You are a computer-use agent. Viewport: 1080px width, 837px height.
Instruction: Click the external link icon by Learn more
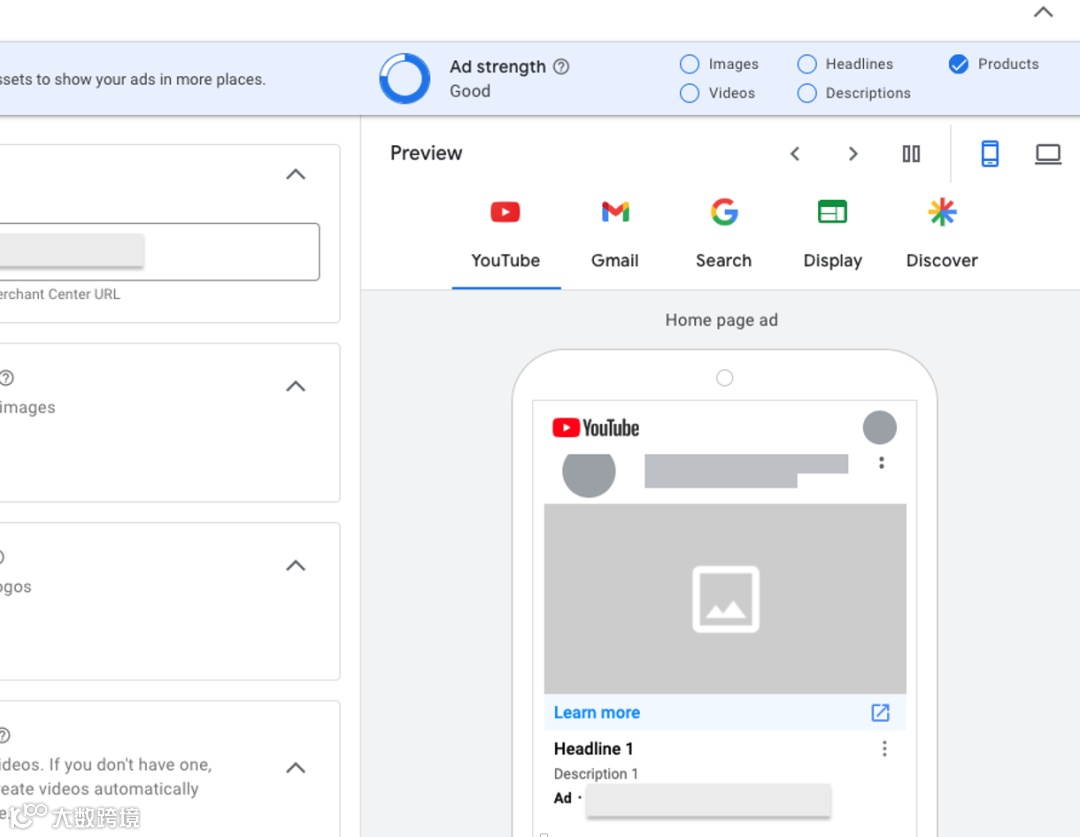(880, 712)
